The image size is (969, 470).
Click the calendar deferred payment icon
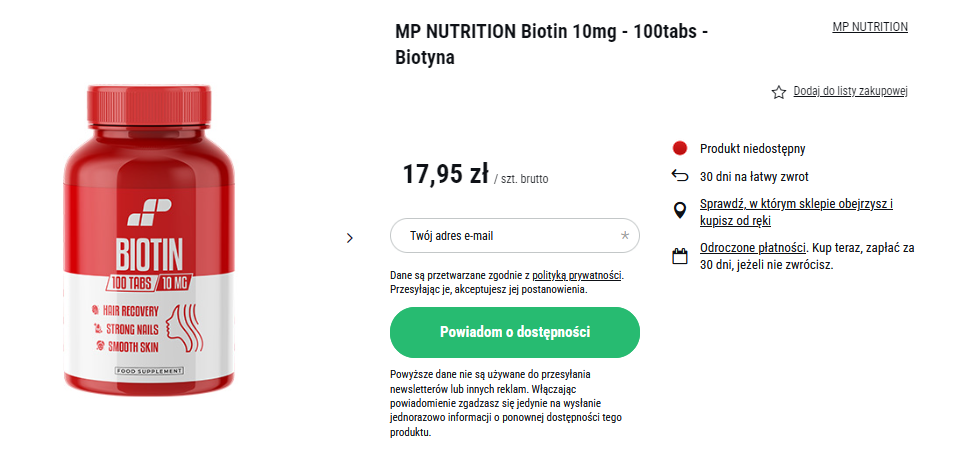(x=680, y=256)
